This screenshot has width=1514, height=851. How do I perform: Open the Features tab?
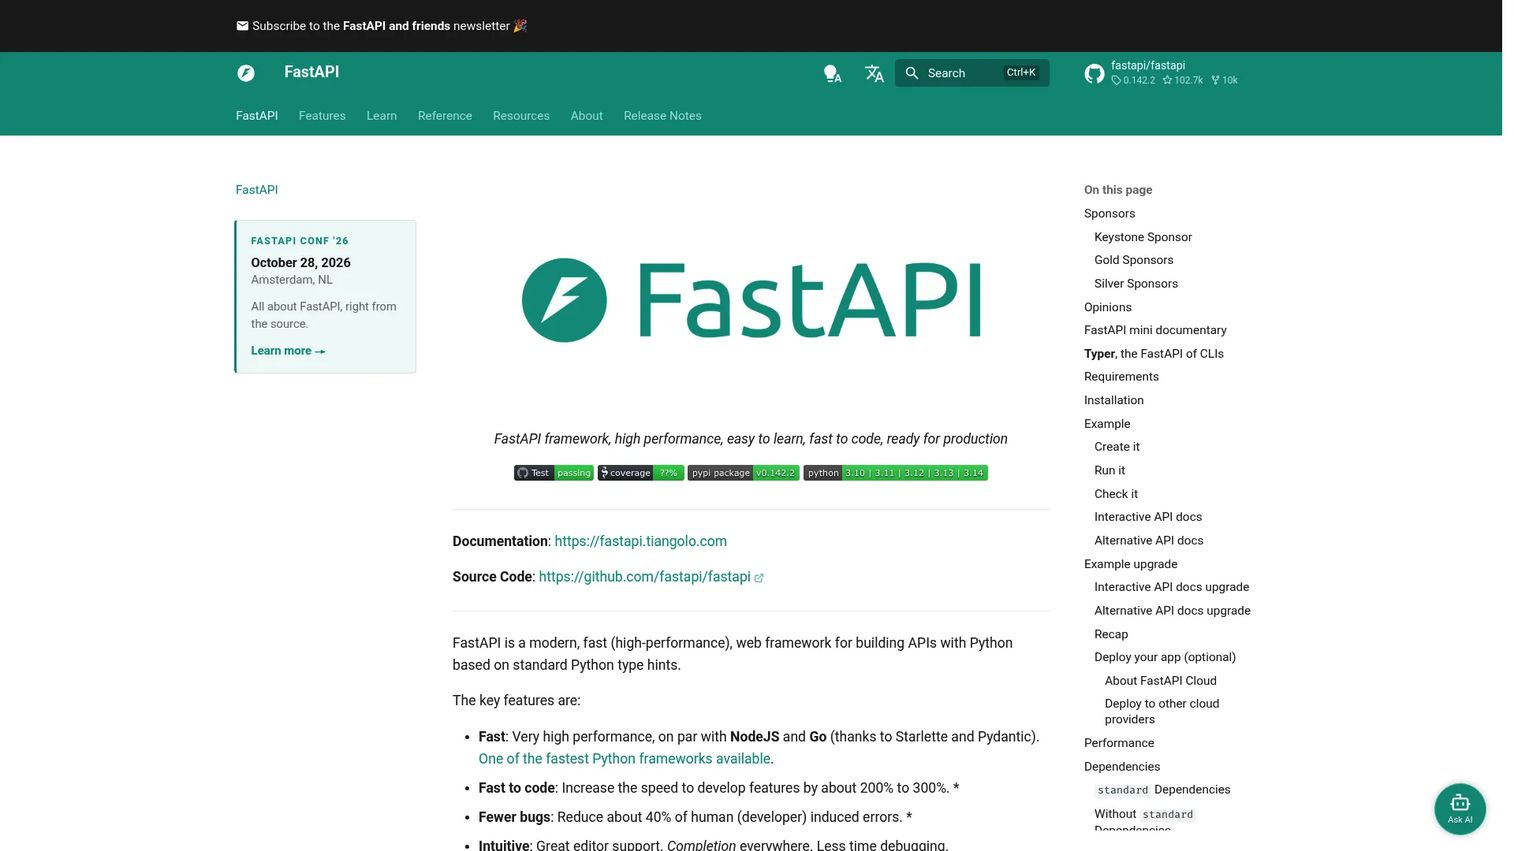click(322, 116)
